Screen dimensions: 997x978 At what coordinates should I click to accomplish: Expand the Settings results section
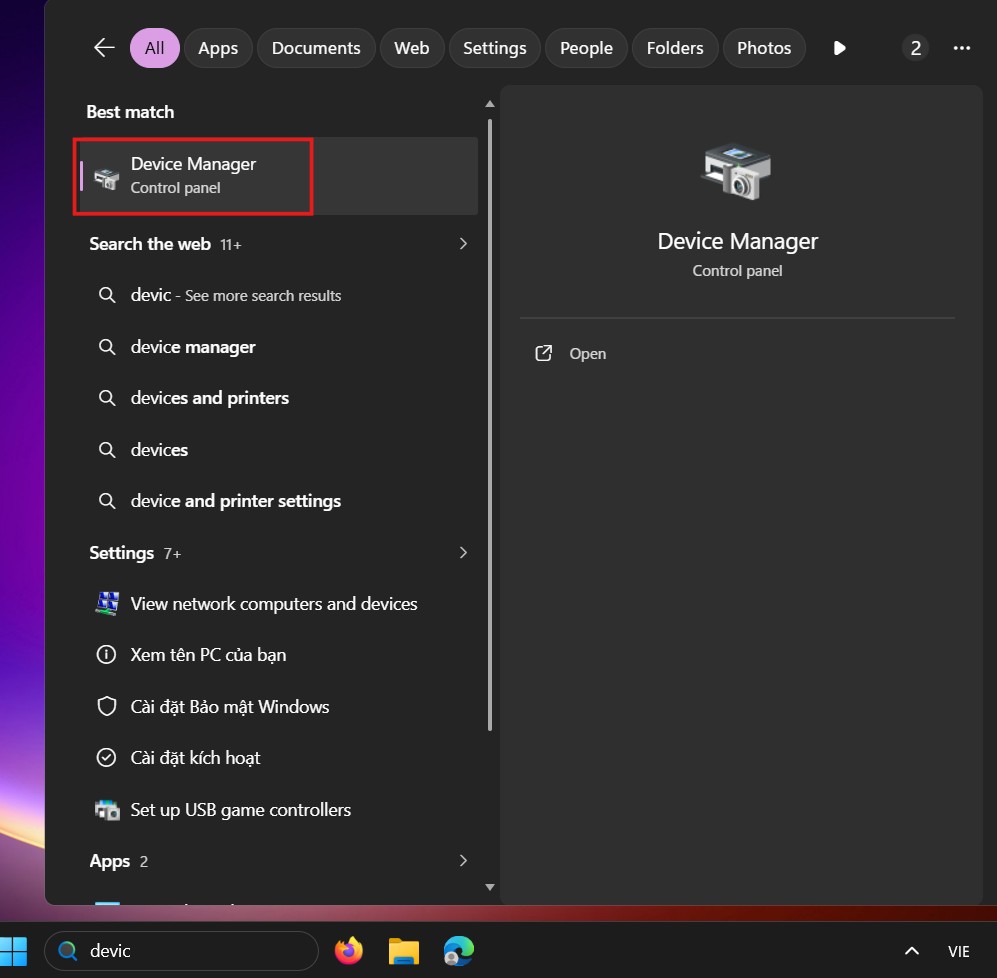(x=462, y=553)
